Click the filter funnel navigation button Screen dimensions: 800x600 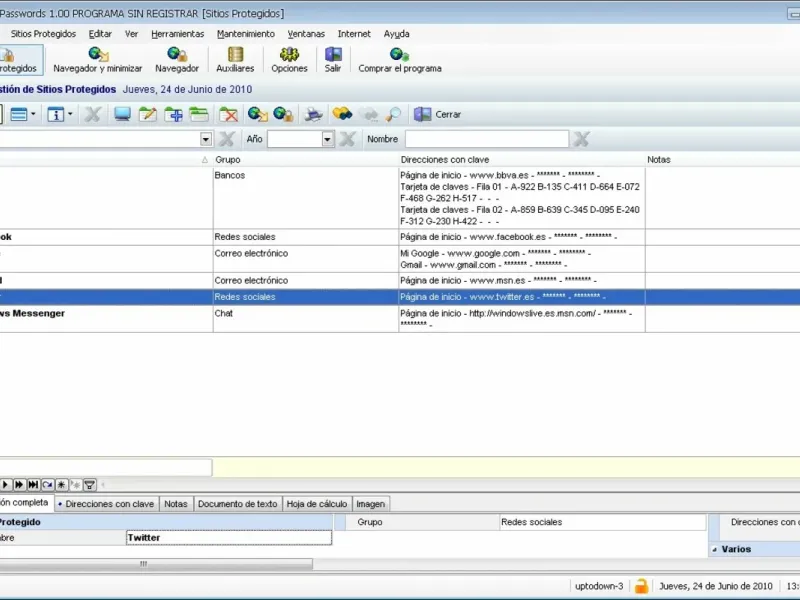click(89, 485)
